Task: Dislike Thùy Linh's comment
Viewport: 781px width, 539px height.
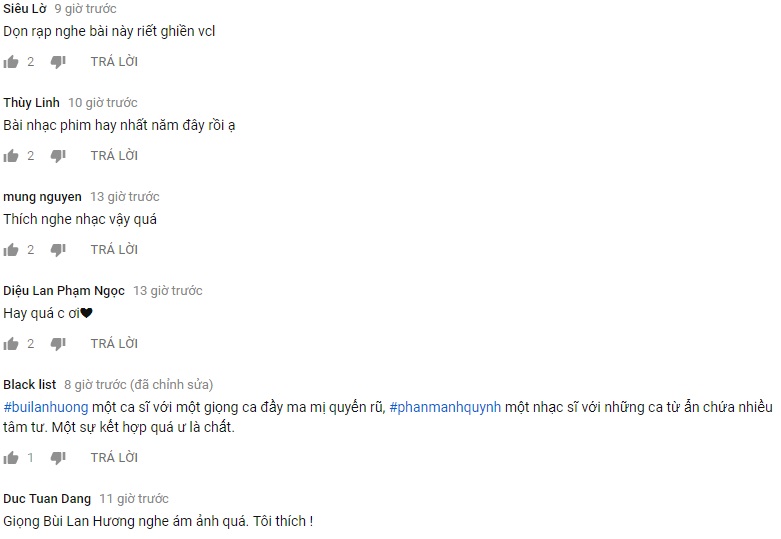Action: point(58,156)
